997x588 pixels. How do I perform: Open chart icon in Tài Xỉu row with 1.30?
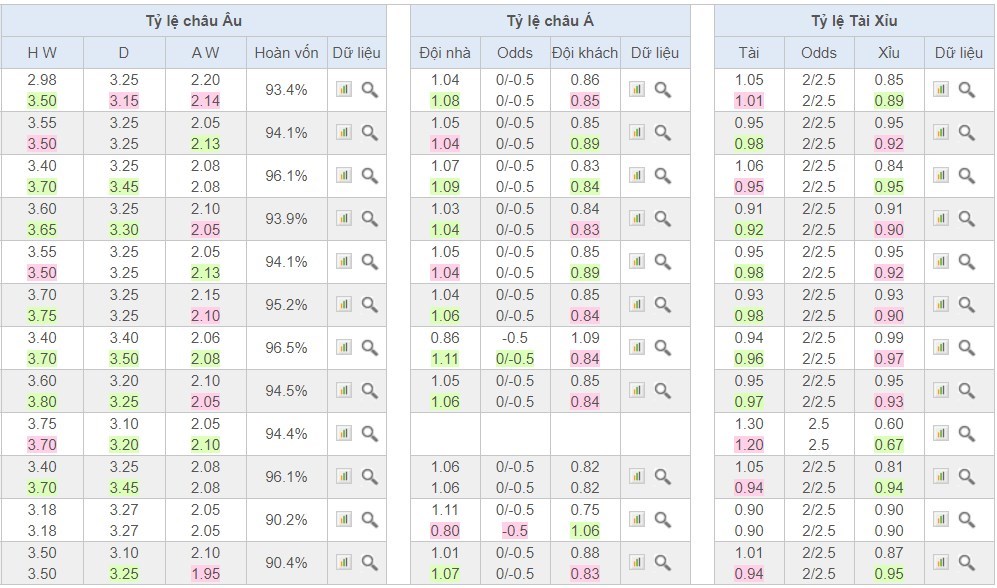[x=941, y=433]
